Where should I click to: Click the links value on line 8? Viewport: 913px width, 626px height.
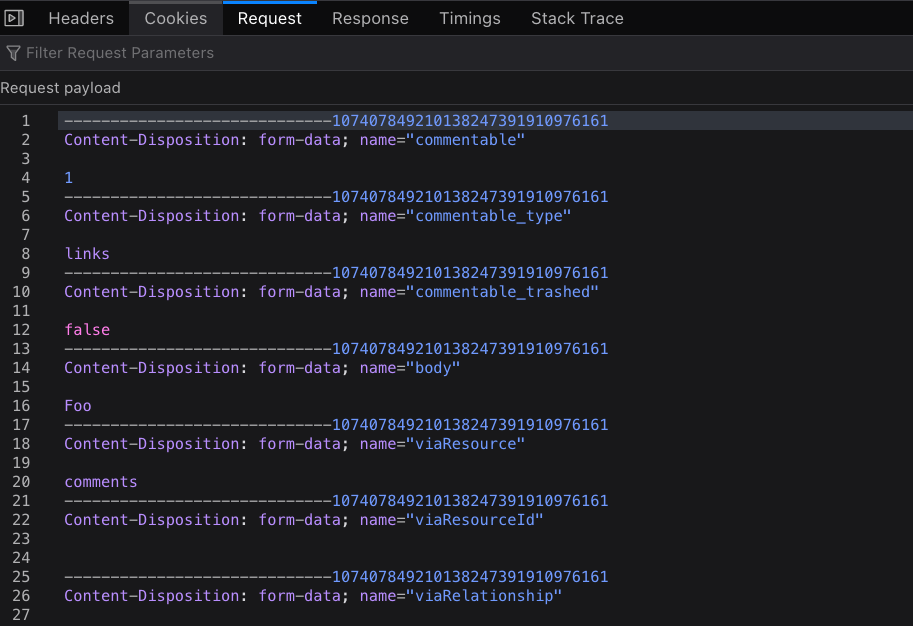pyautogui.click(x=86, y=254)
